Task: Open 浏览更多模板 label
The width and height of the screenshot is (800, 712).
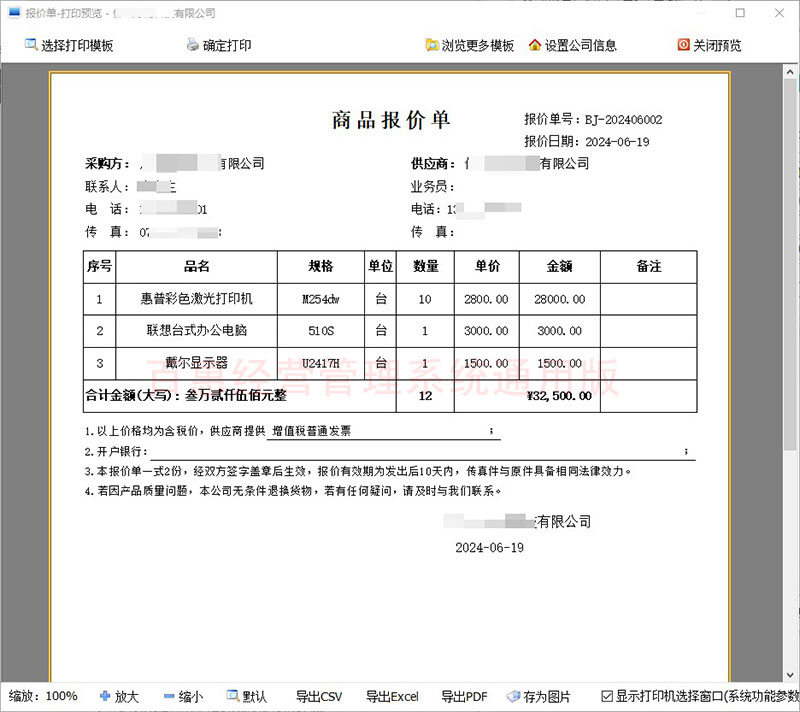Action: (x=478, y=45)
